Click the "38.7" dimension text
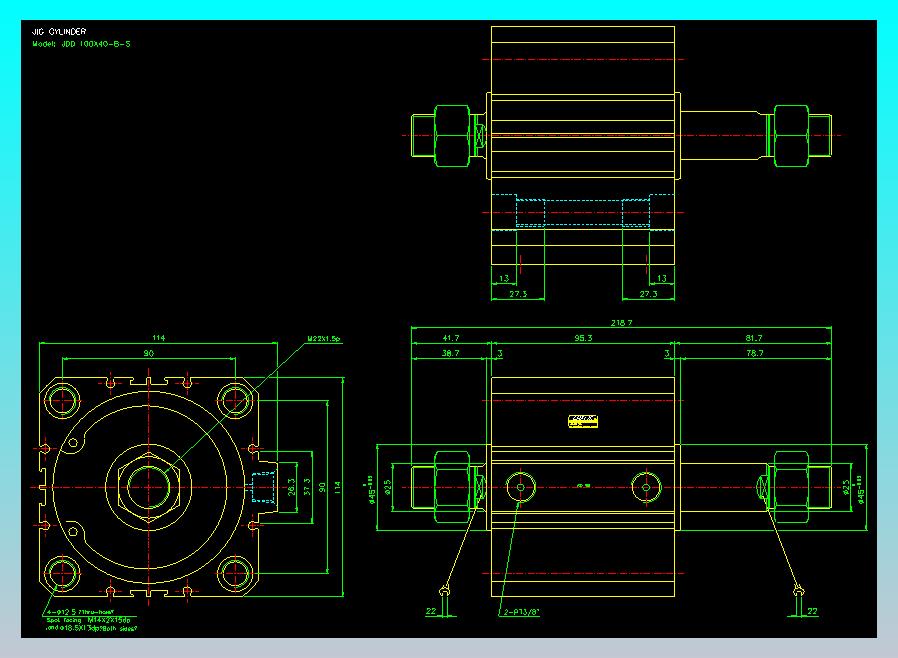Screen dimensions: 898x658 450,353
